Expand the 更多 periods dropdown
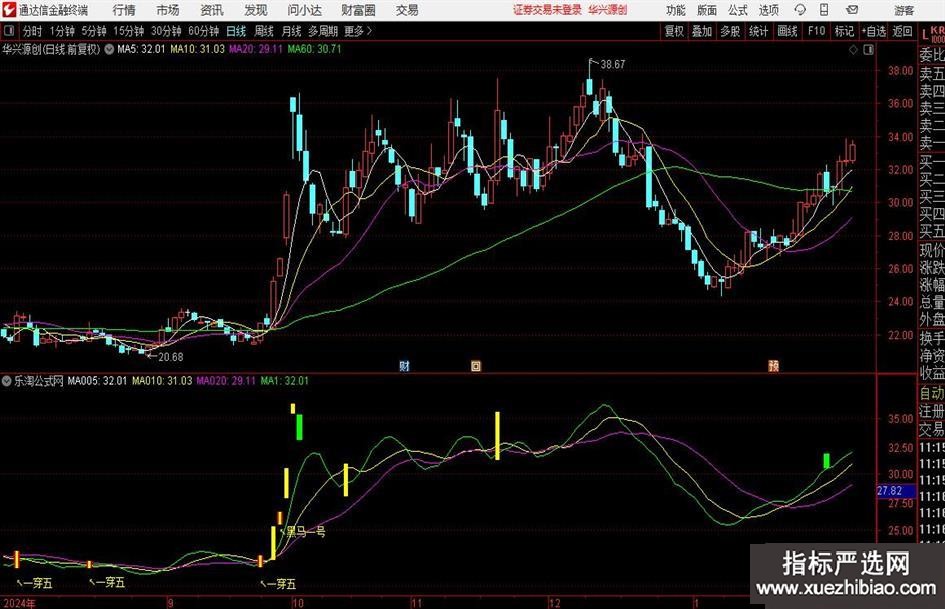945x609 pixels. [x=355, y=31]
